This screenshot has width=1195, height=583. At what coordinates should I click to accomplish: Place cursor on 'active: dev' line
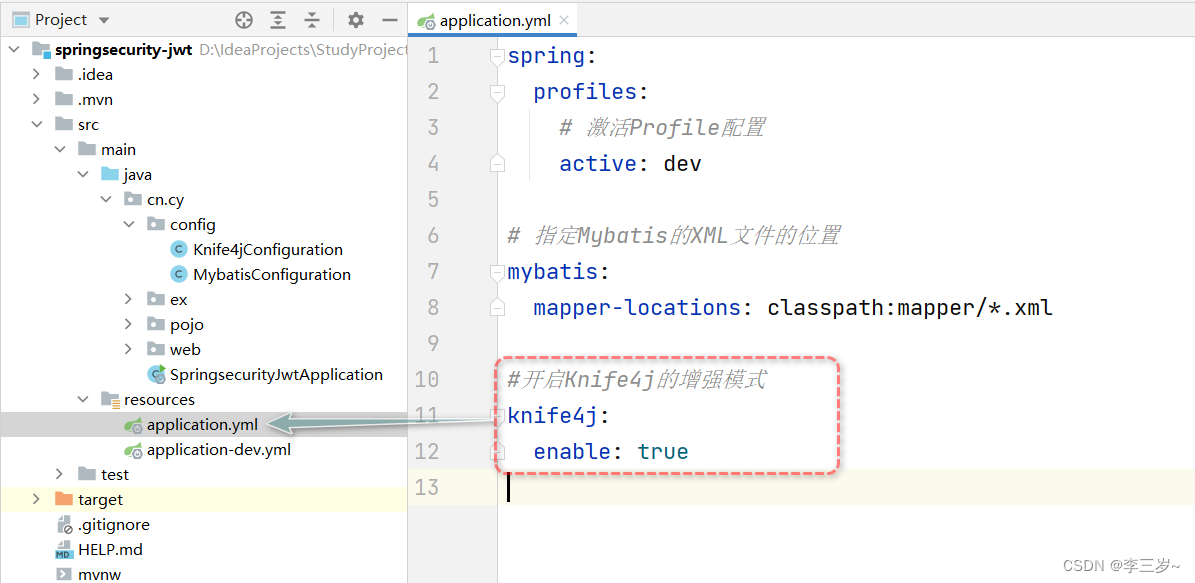pos(630,164)
